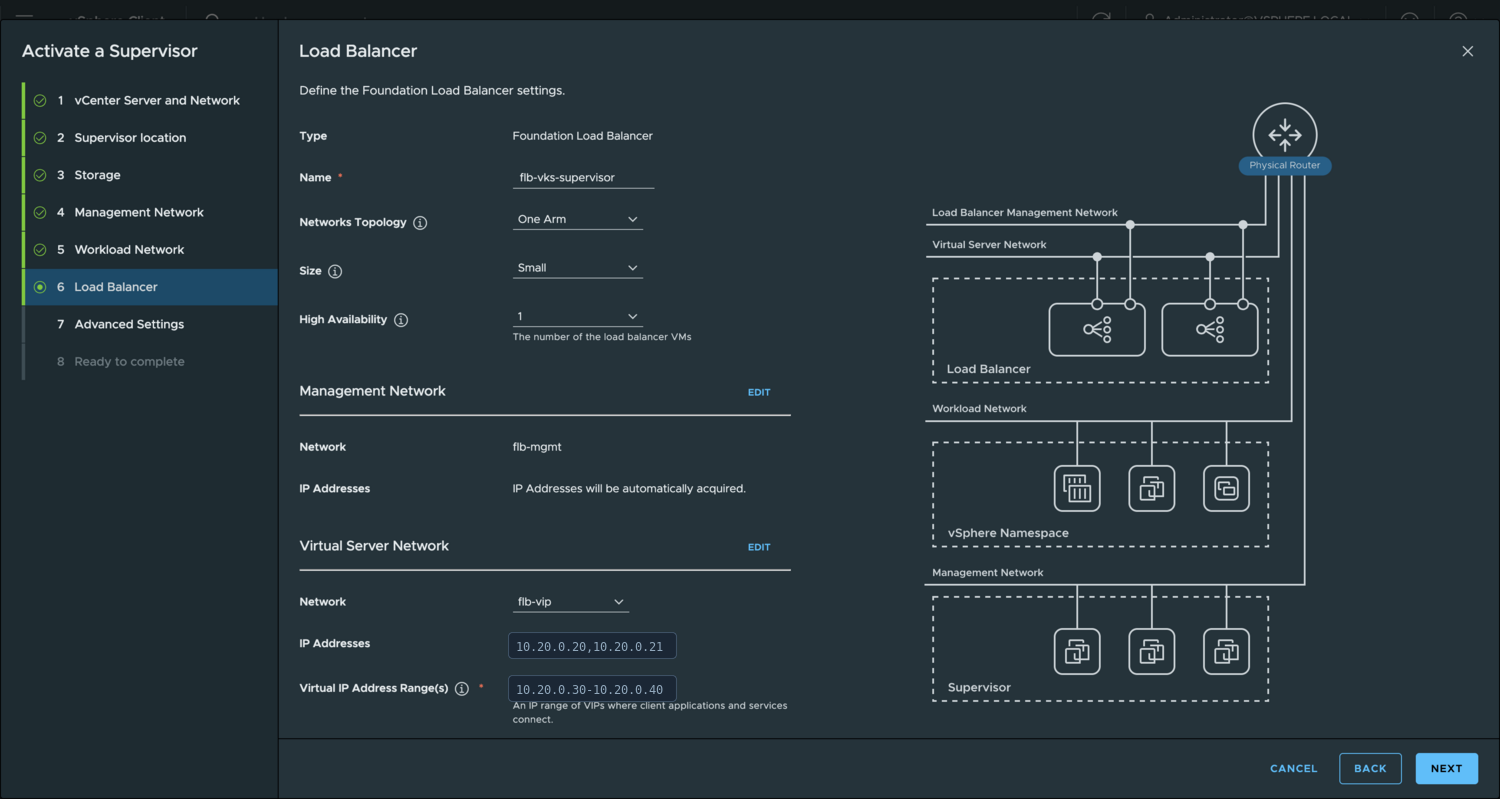The width and height of the screenshot is (1500, 799).
Task: Click the 'Workload Network' diagram label
Action: tap(979, 408)
